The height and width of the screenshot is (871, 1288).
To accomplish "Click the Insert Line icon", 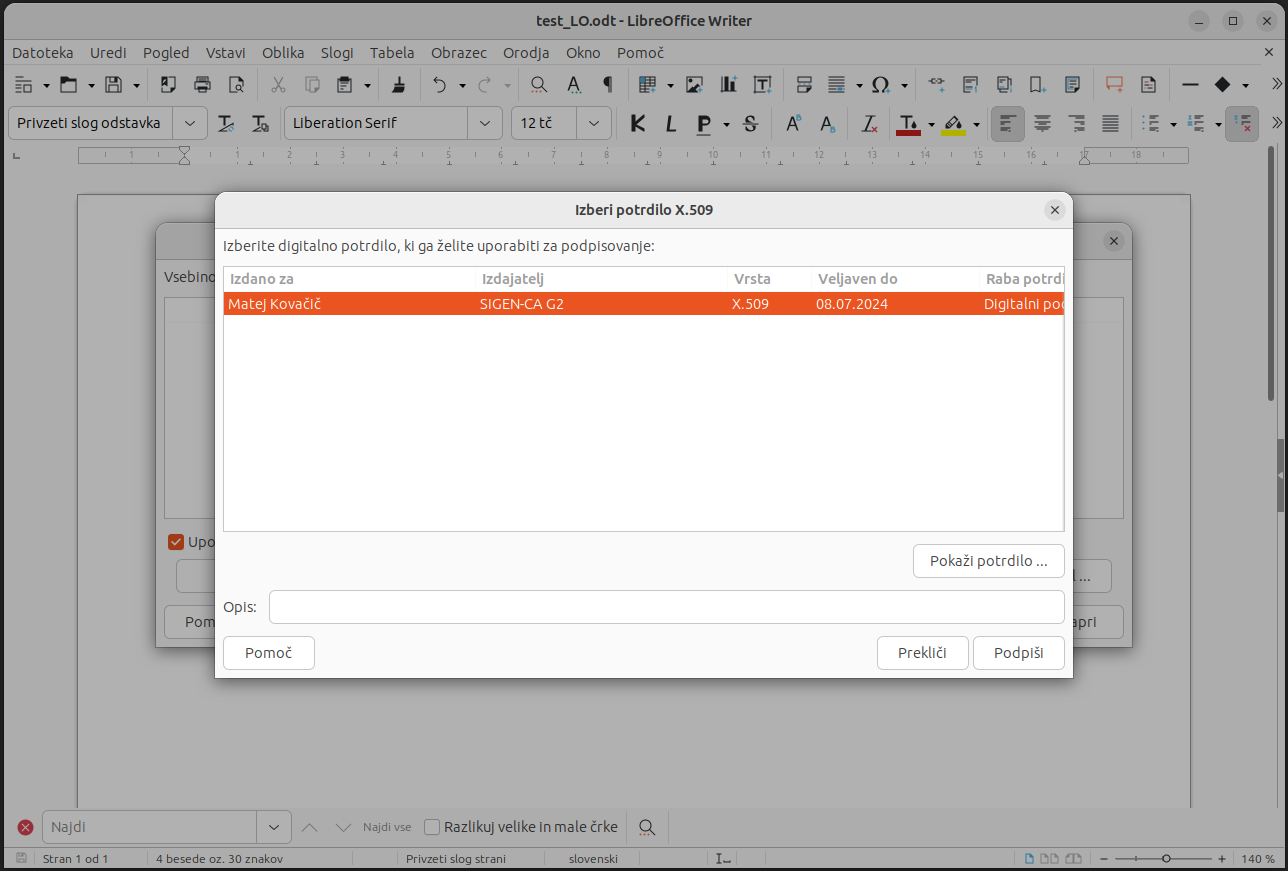I will coord(1190,85).
